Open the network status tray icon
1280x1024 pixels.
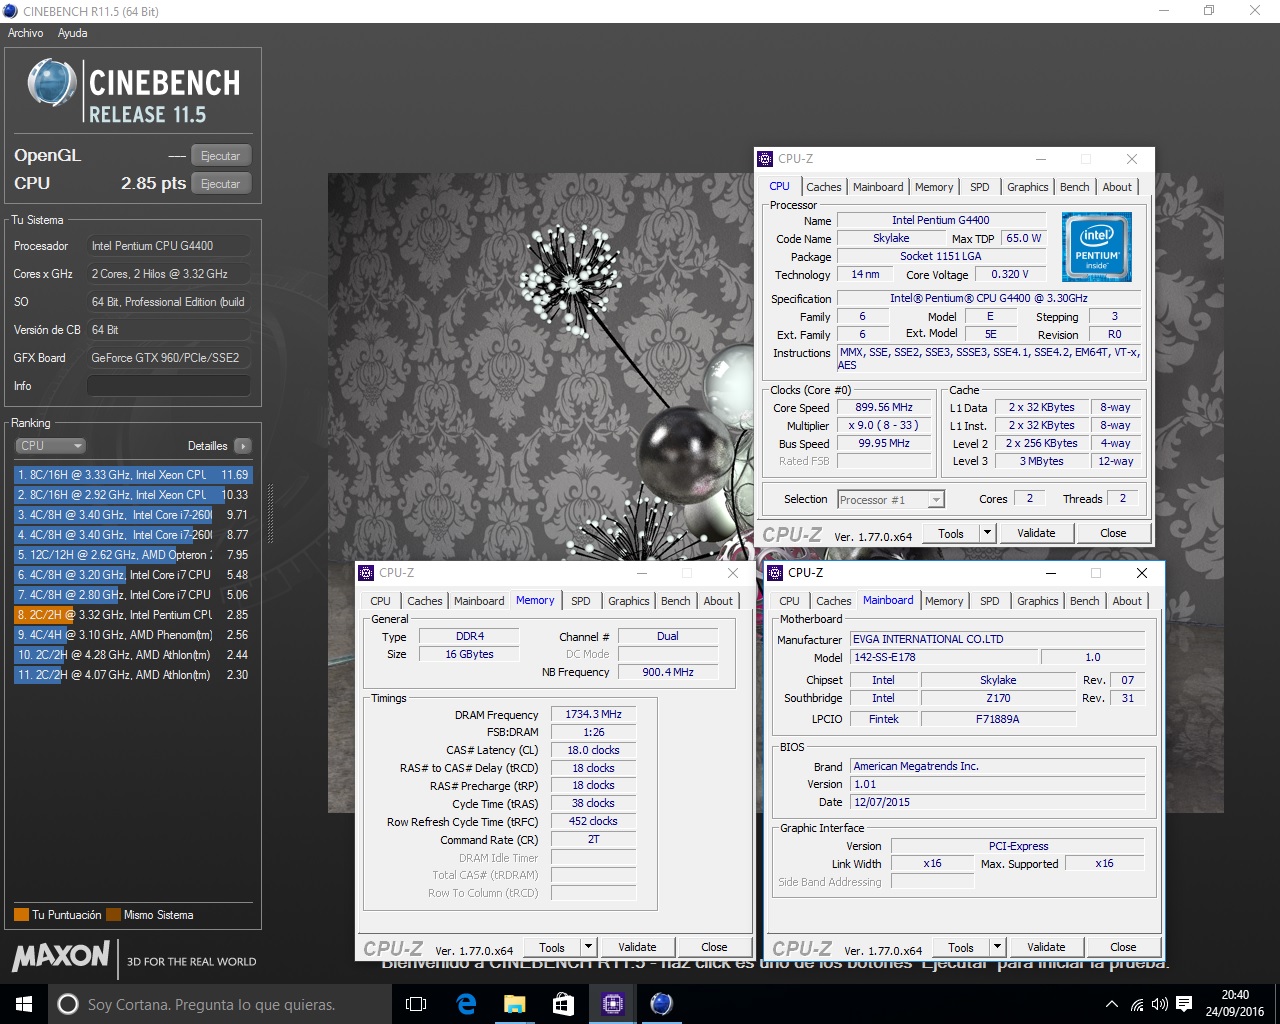[1137, 1004]
